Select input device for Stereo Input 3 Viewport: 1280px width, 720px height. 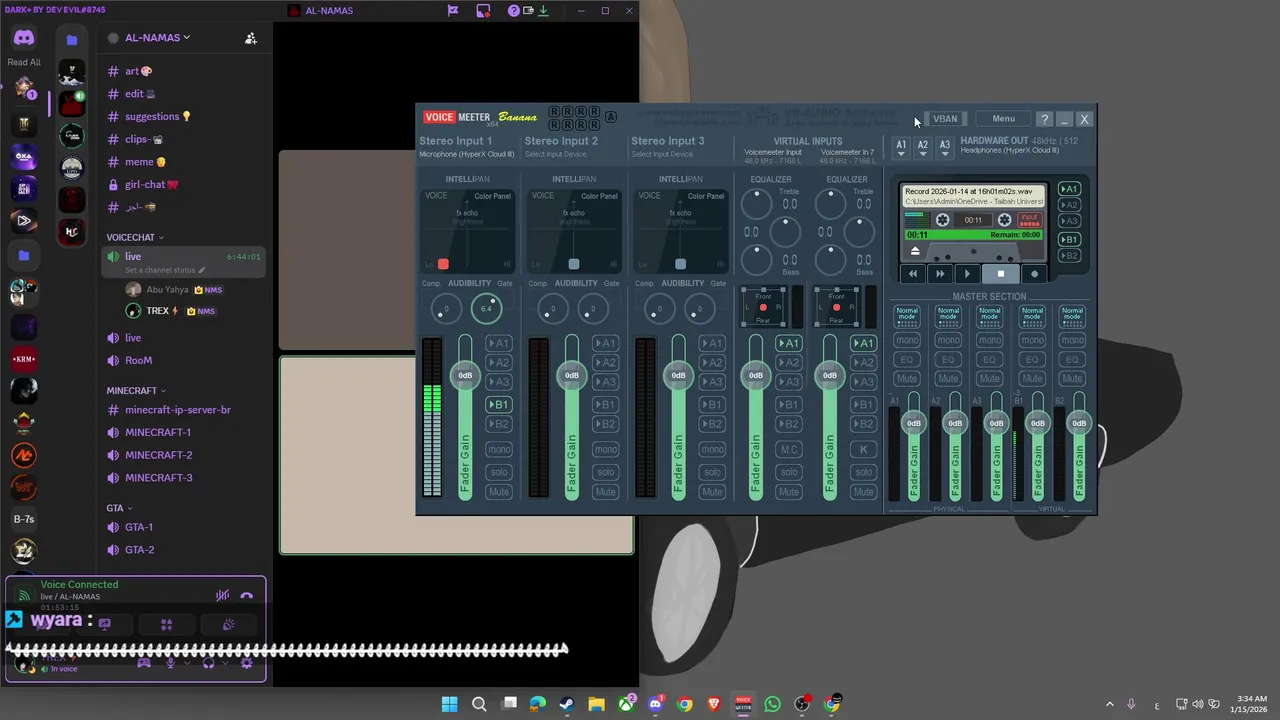tap(662, 154)
